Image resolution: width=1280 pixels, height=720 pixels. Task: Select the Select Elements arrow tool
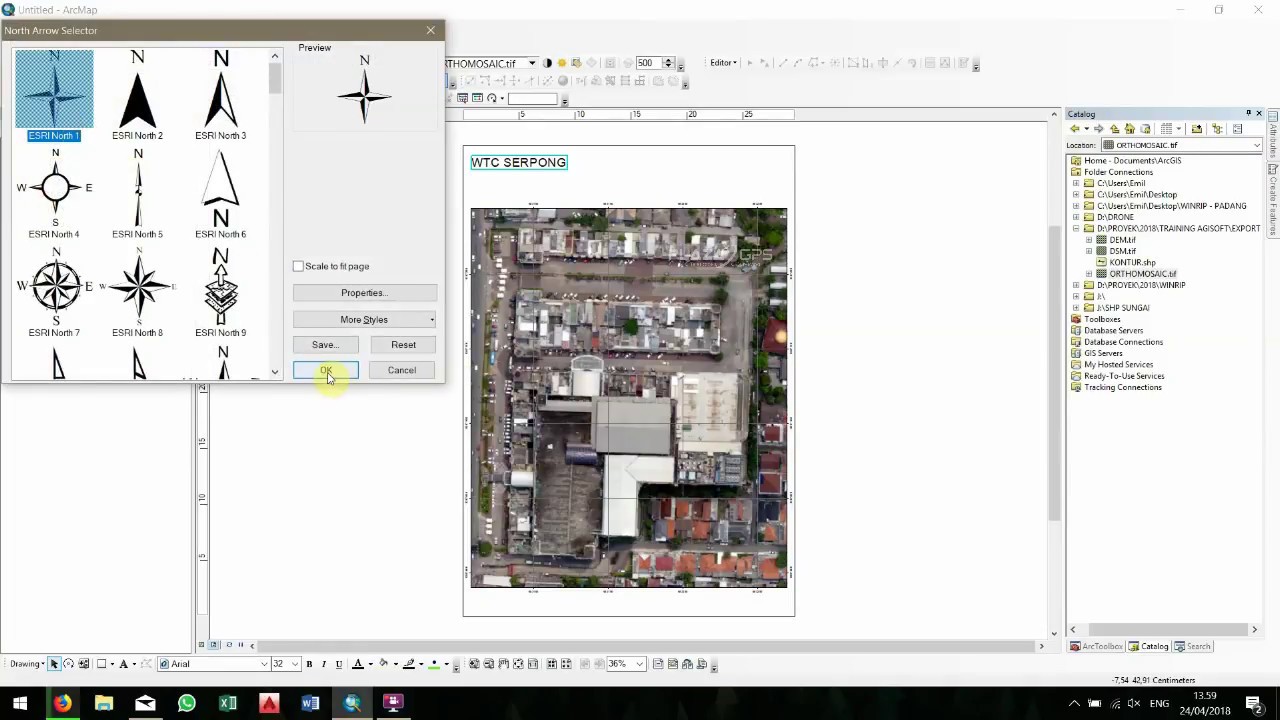point(54,664)
